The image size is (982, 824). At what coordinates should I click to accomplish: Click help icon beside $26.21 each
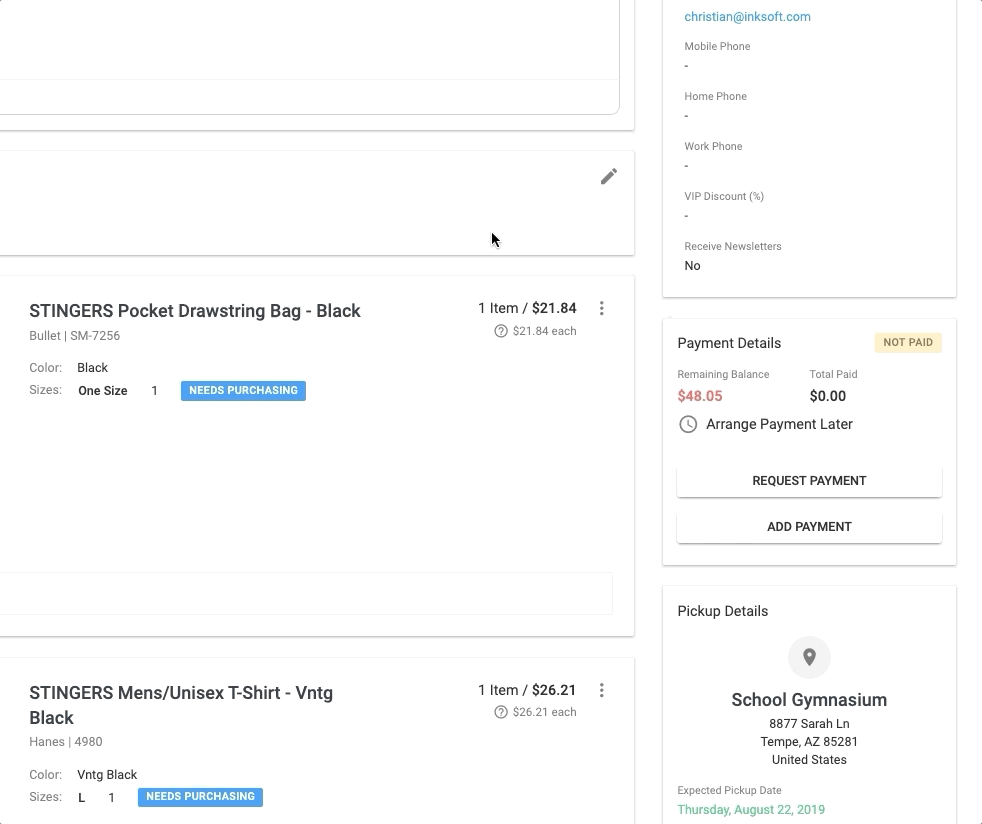[501, 712]
